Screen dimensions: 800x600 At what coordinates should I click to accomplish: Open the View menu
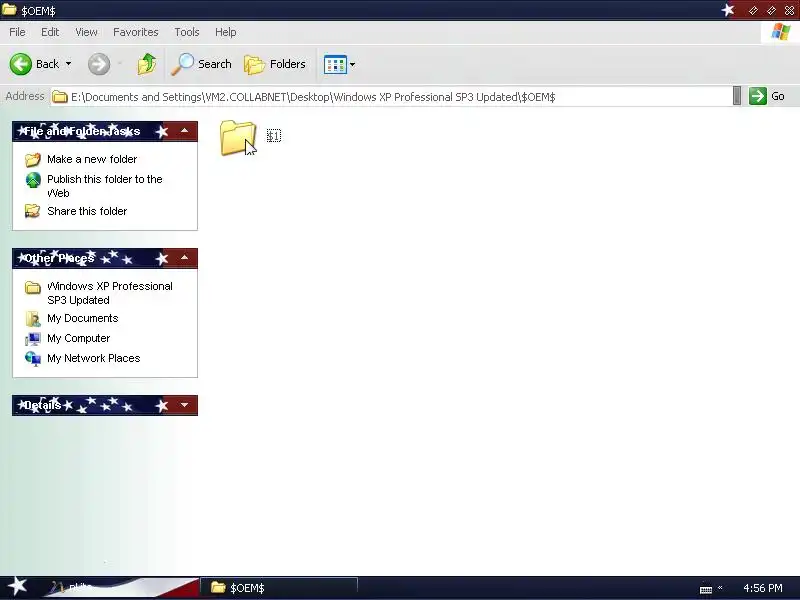point(86,32)
